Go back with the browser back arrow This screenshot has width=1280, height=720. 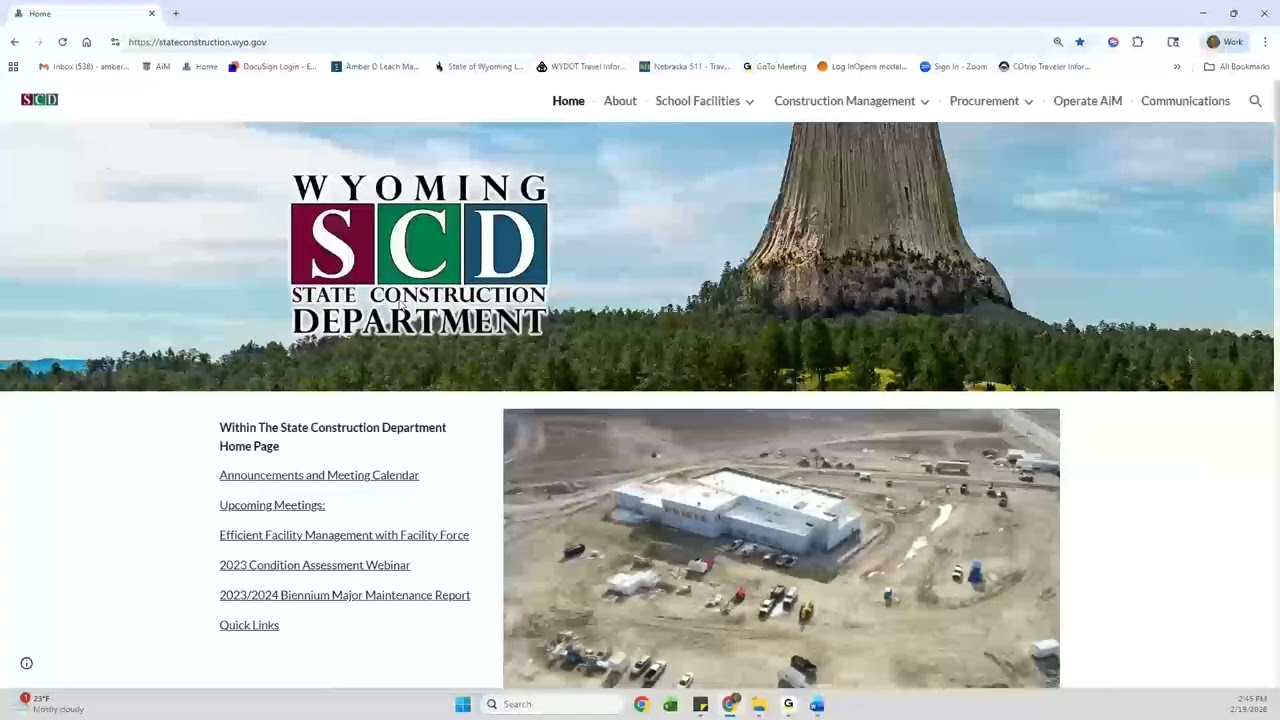(x=14, y=42)
